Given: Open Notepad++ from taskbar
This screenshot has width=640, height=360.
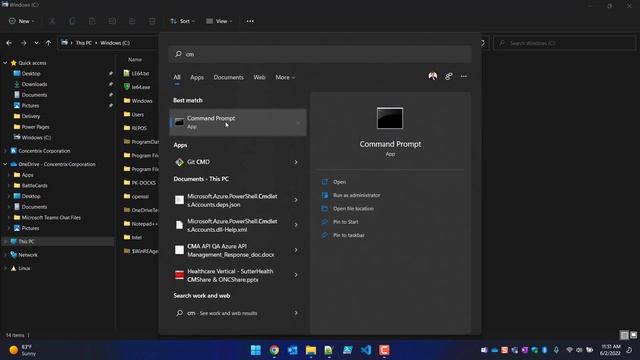Looking at the screenshot, I should tap(329, 350).
